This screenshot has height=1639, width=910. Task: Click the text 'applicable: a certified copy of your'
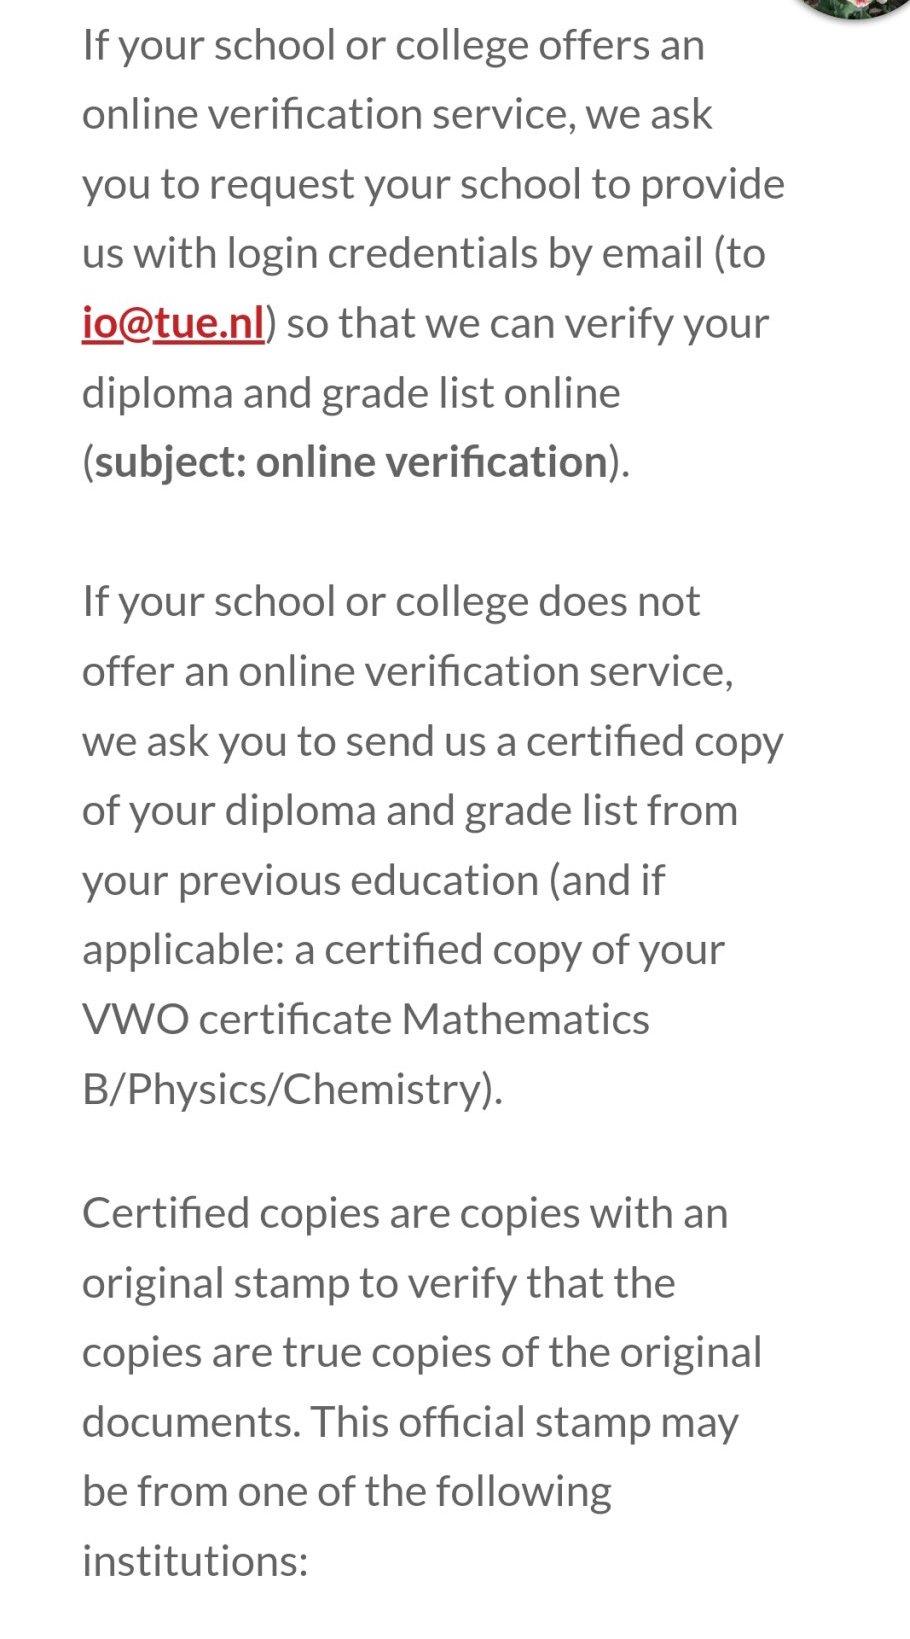coord(403,950)
